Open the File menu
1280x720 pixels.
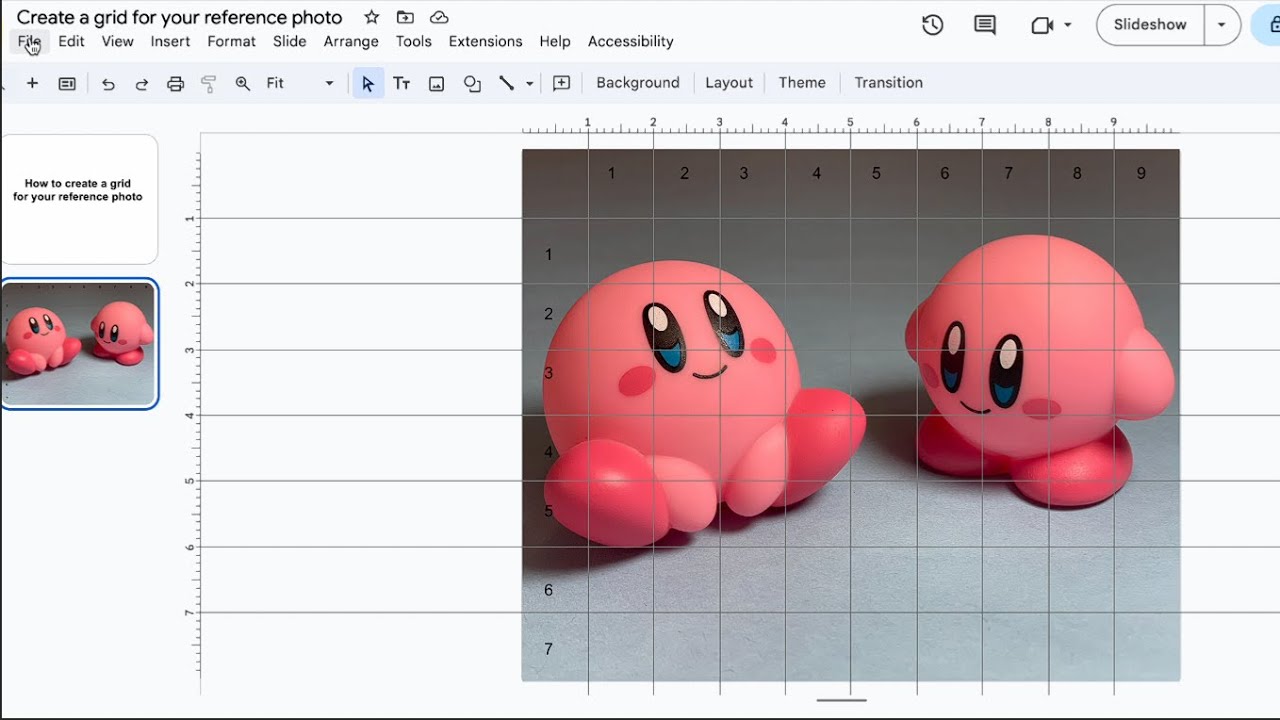click(29, 41)
